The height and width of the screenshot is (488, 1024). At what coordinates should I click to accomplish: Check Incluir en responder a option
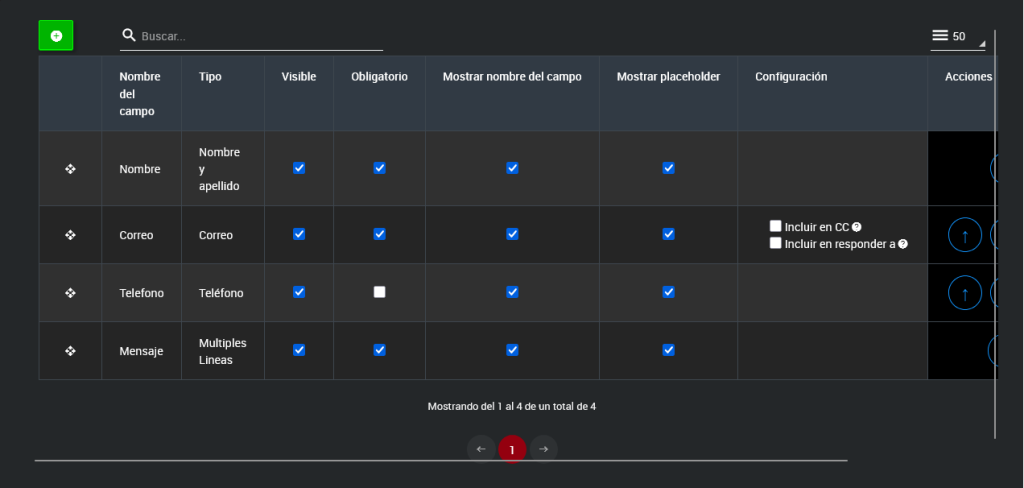pyautogui.click(x=775, y=243)
